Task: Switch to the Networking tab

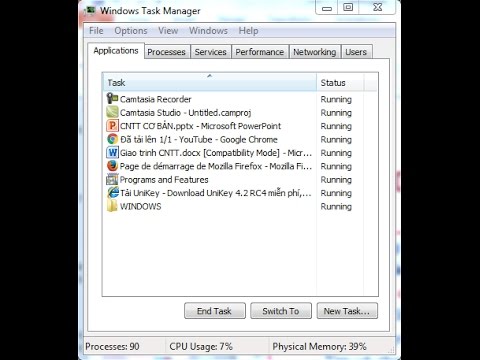Action: click(x=315, y=52)
